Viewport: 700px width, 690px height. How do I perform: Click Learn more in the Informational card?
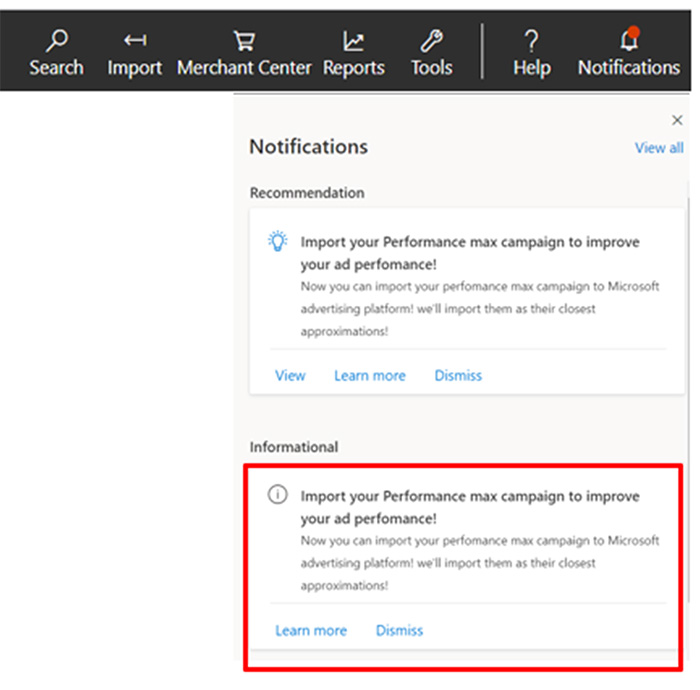coord(311,630)
